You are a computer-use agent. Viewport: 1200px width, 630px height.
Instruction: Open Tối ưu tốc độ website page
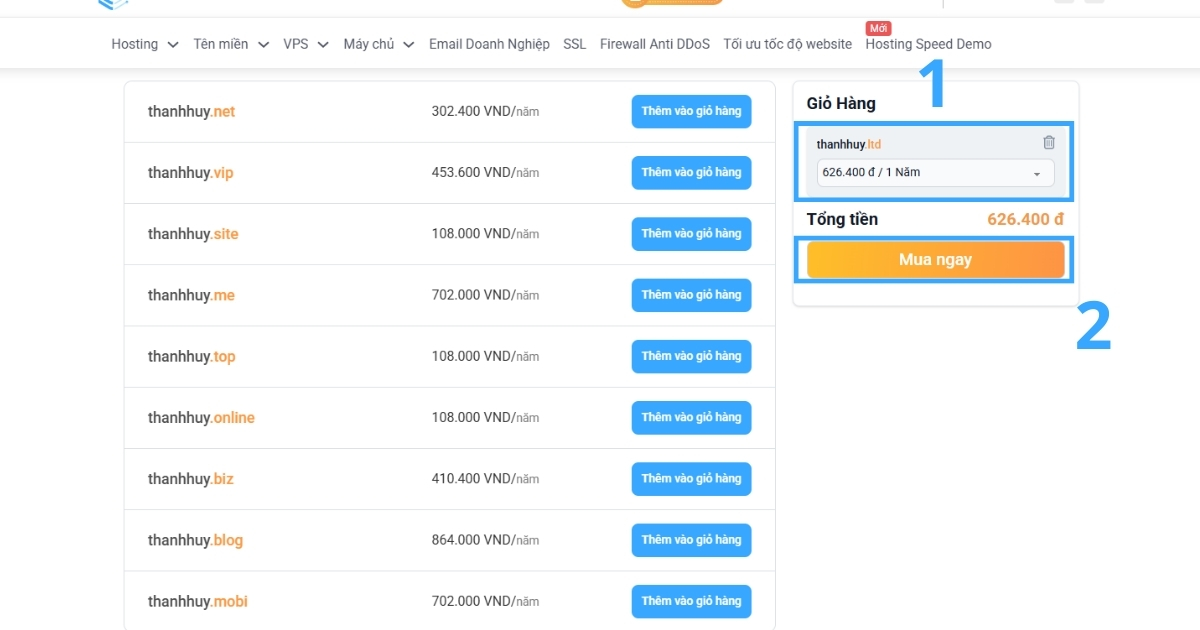coord(787,44)
